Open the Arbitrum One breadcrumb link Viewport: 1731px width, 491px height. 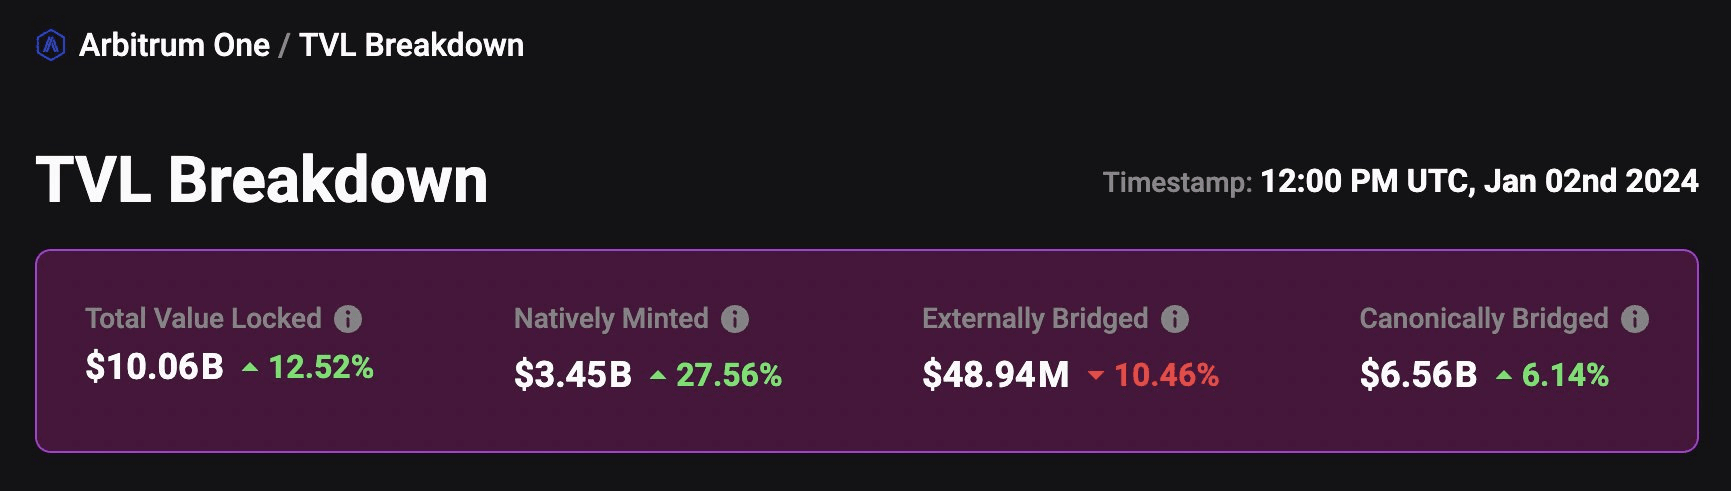pos(174,45)
